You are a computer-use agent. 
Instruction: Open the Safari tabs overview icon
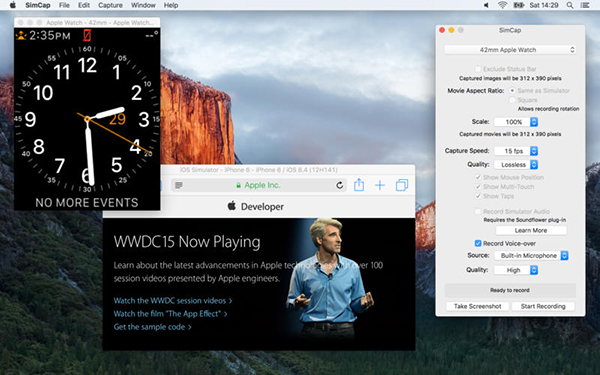[x=402, y=185]
